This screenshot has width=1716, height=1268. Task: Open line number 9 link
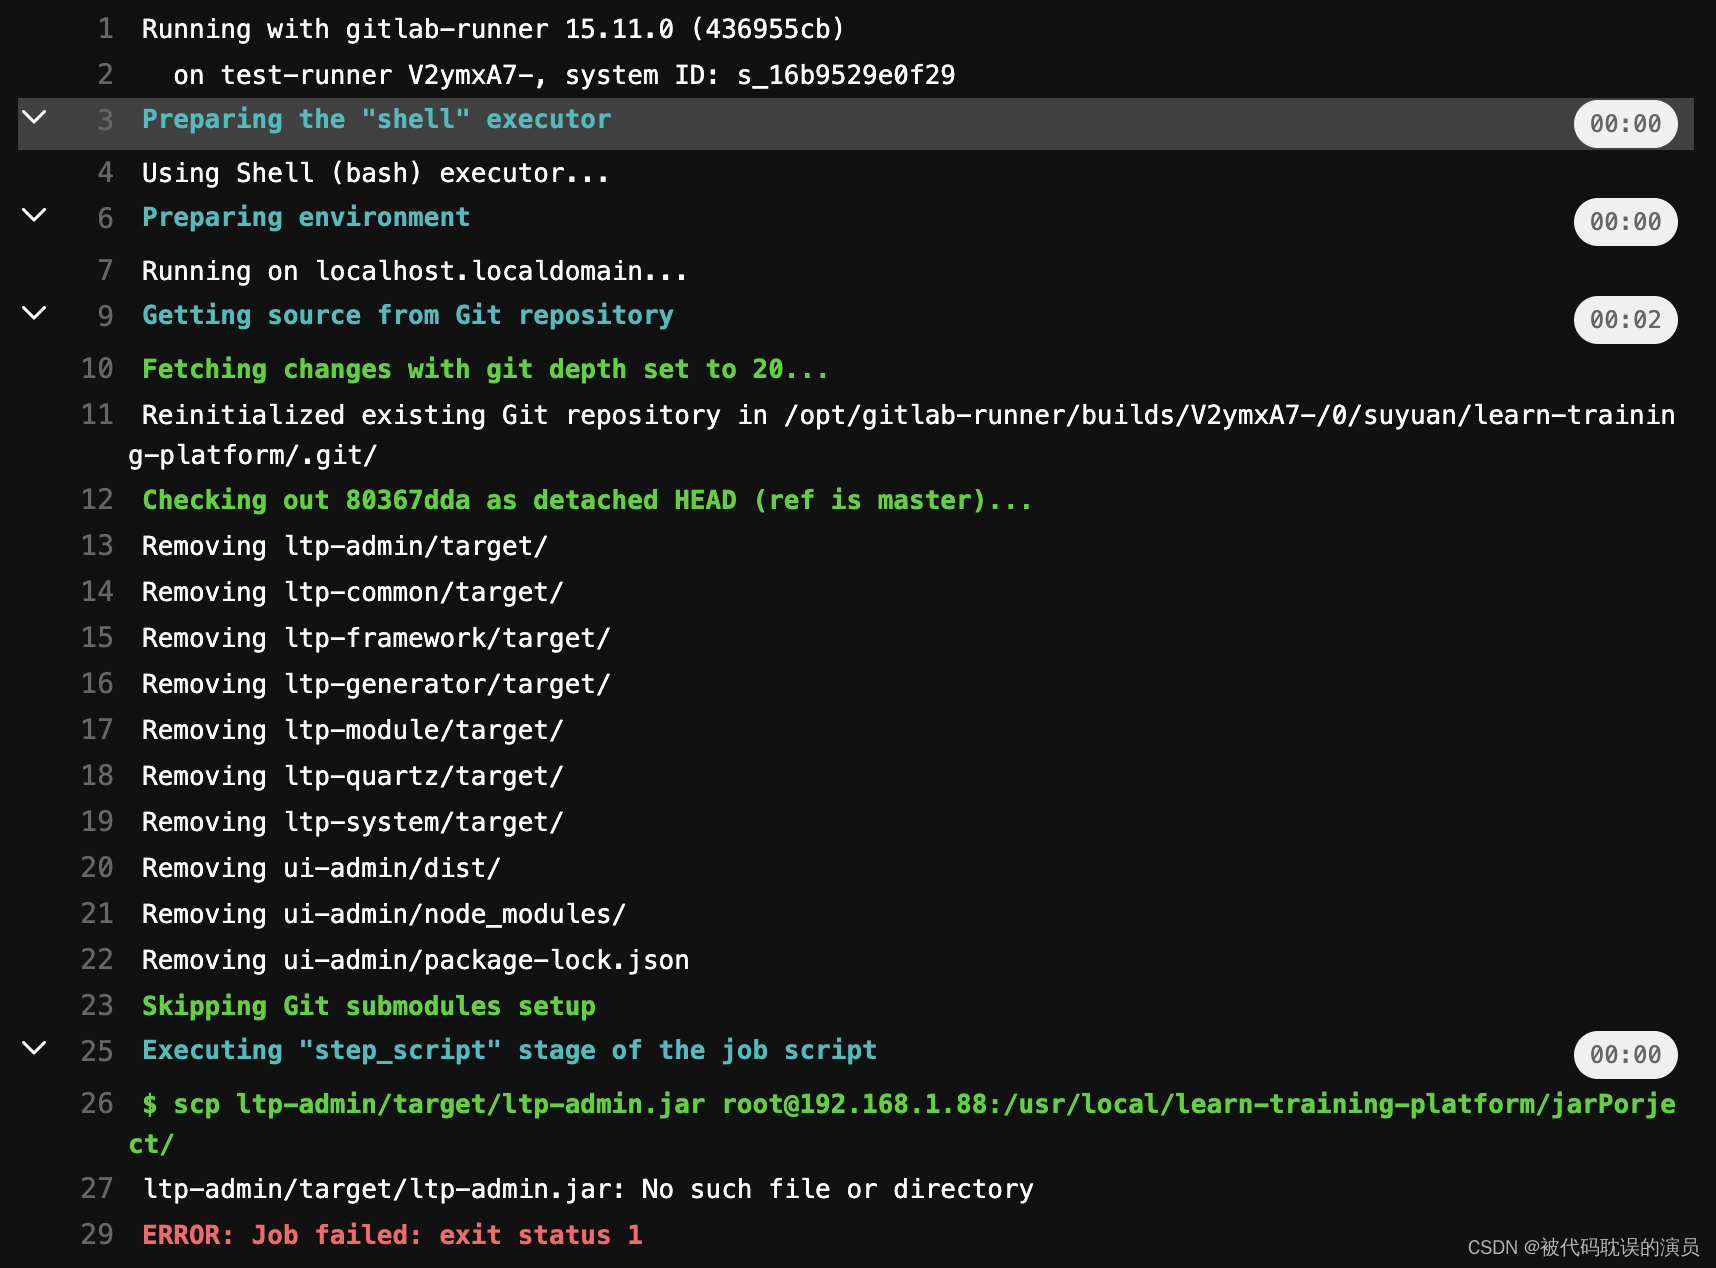105,316
